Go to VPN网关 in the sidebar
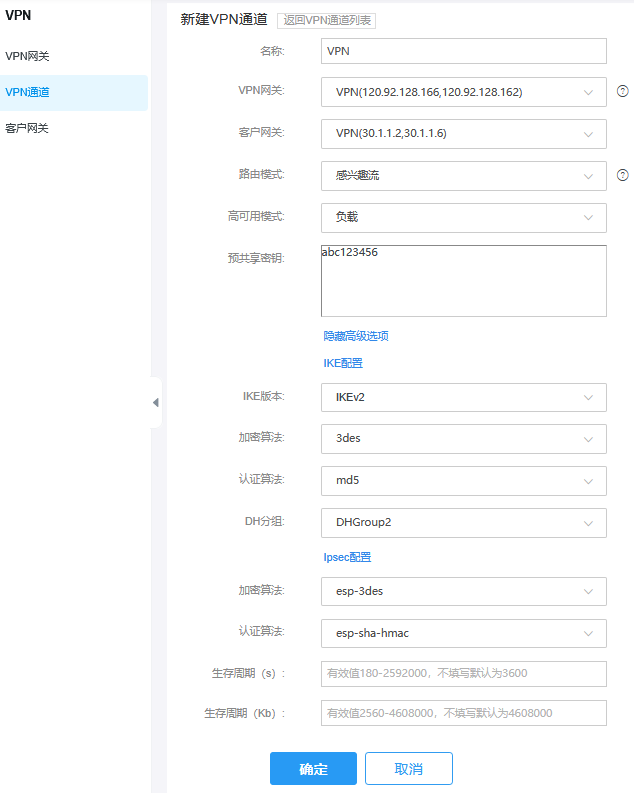 point(28,56)
